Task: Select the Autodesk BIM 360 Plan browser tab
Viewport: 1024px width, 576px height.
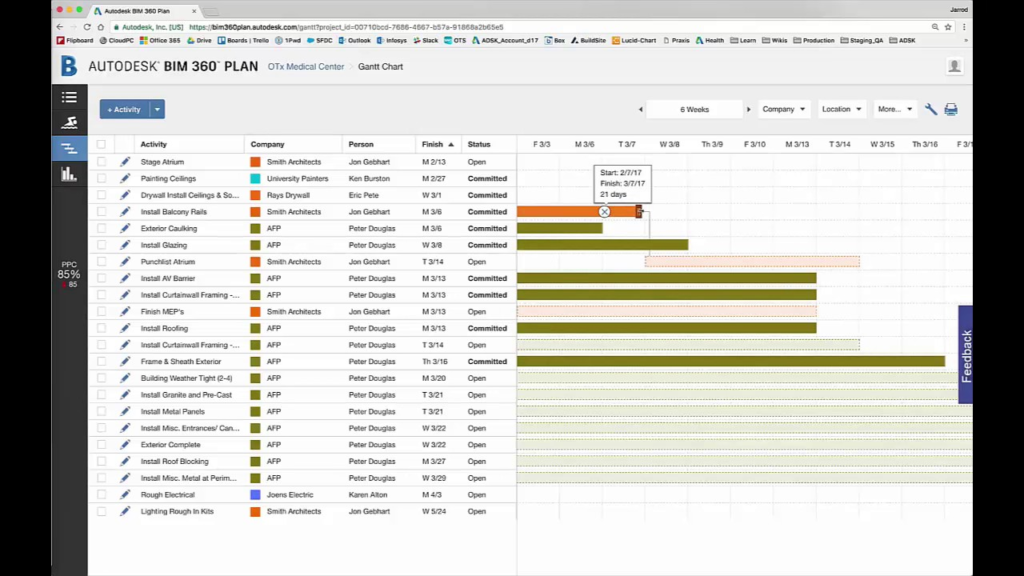Action: 145,11
